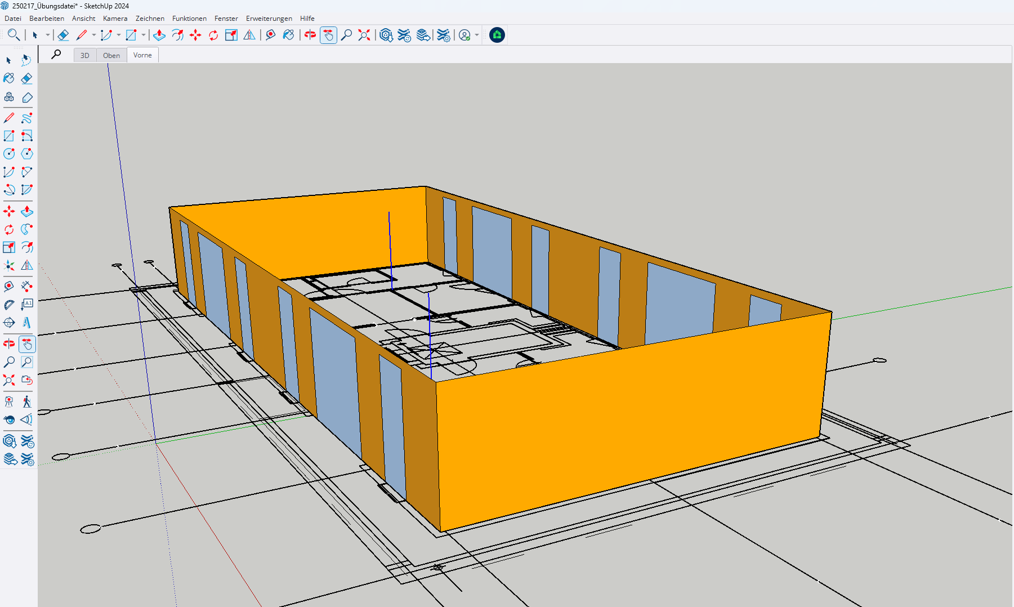
Task: Activate the Walk tool
Action: (27, 401)
